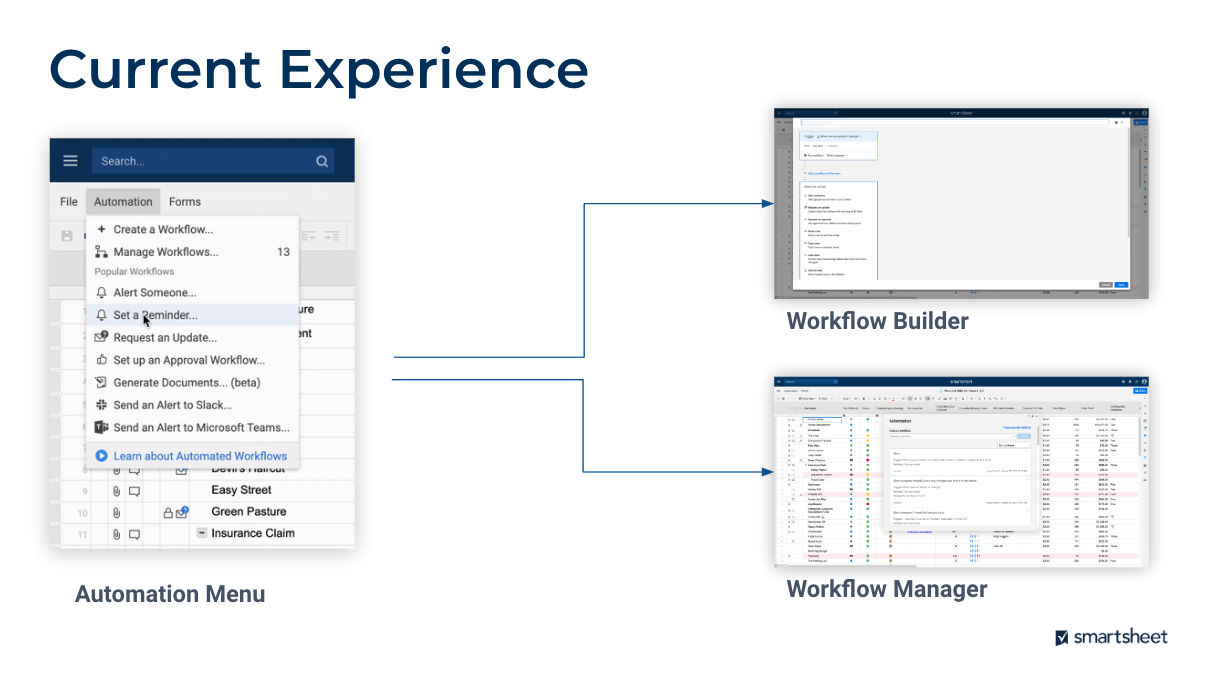This screenshot has width=1218, height=686.
Task: Click attachment paperclip icon in row 11
Action: [116, 534]
